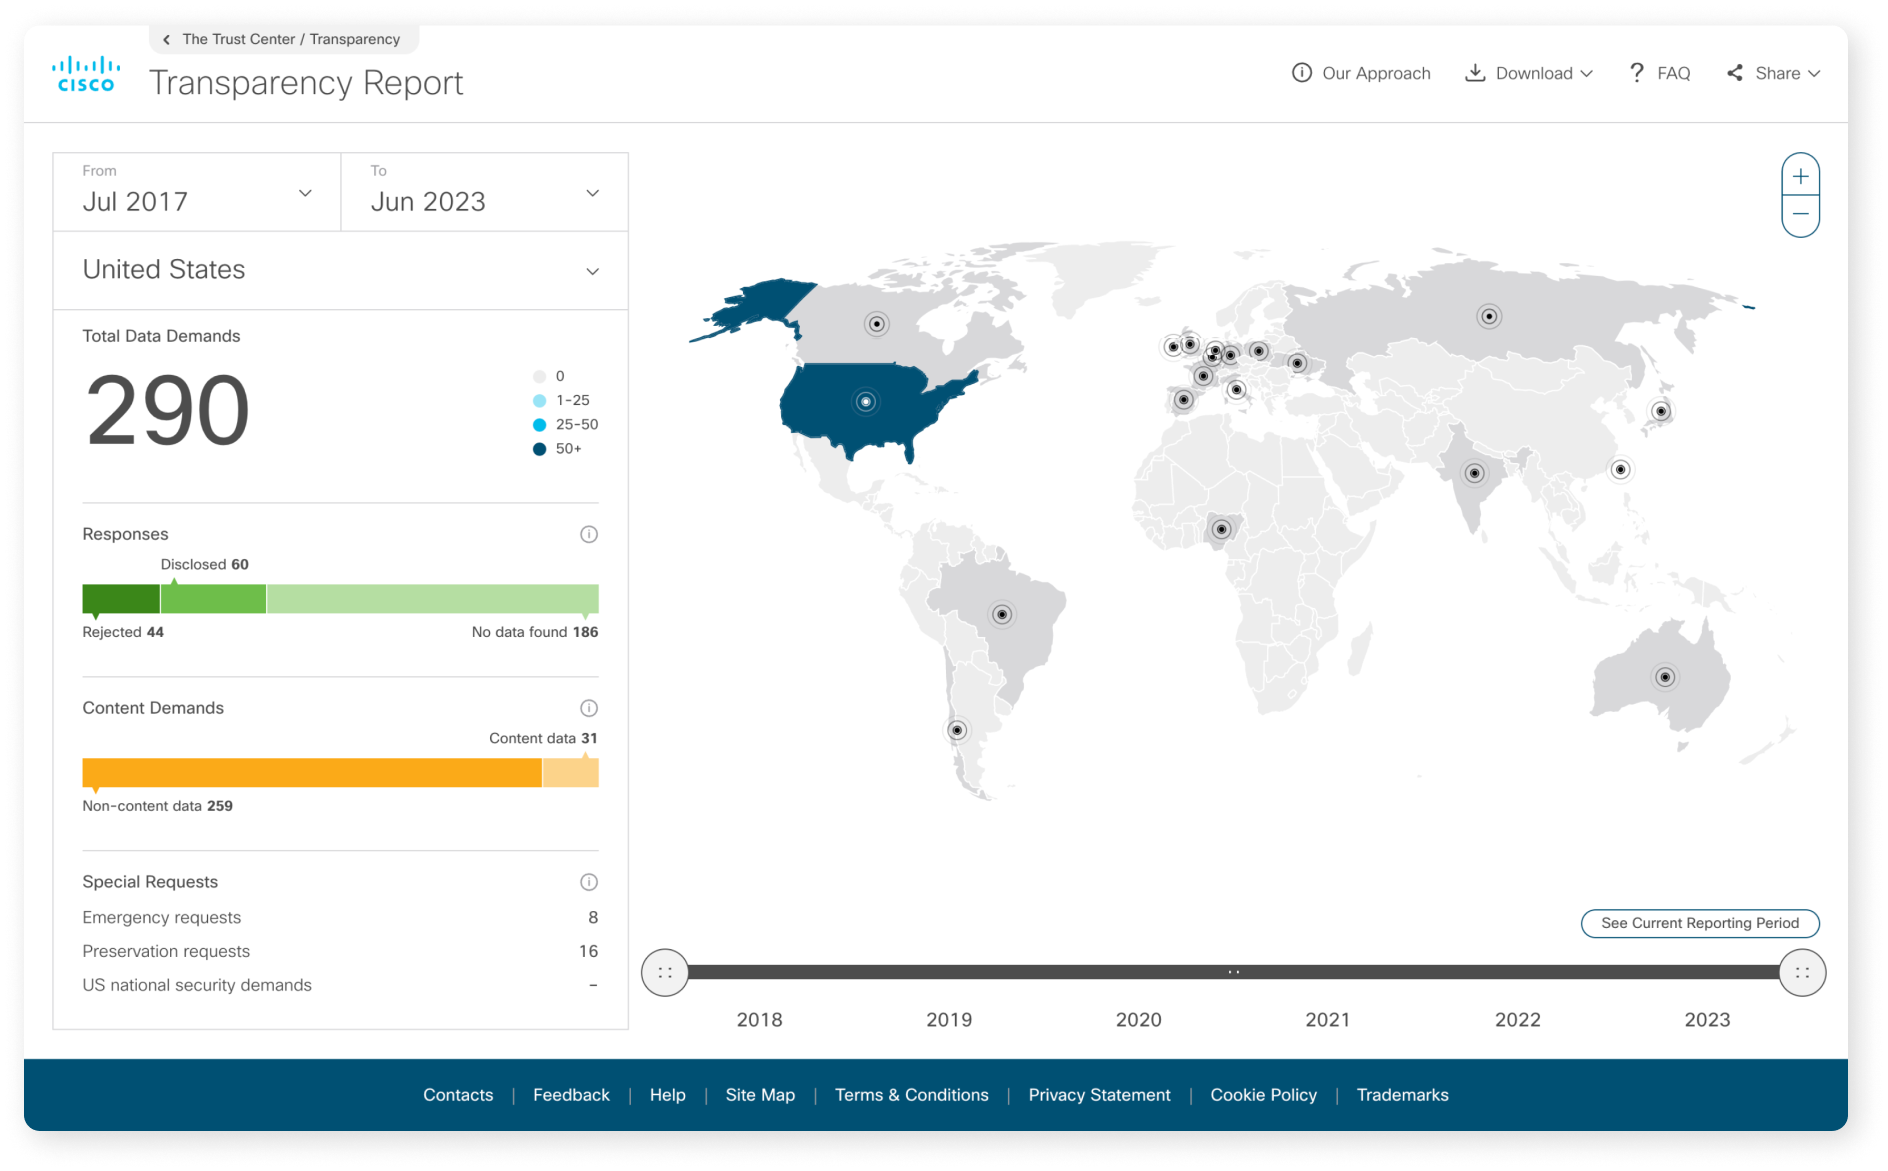The height and width of the screenshot is (1171, 1888).
Task: Click the Special Requests info icon
Action: 589,881
